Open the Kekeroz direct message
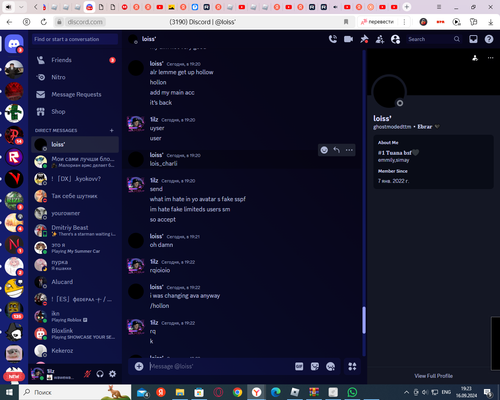 [x=75, y=351]
